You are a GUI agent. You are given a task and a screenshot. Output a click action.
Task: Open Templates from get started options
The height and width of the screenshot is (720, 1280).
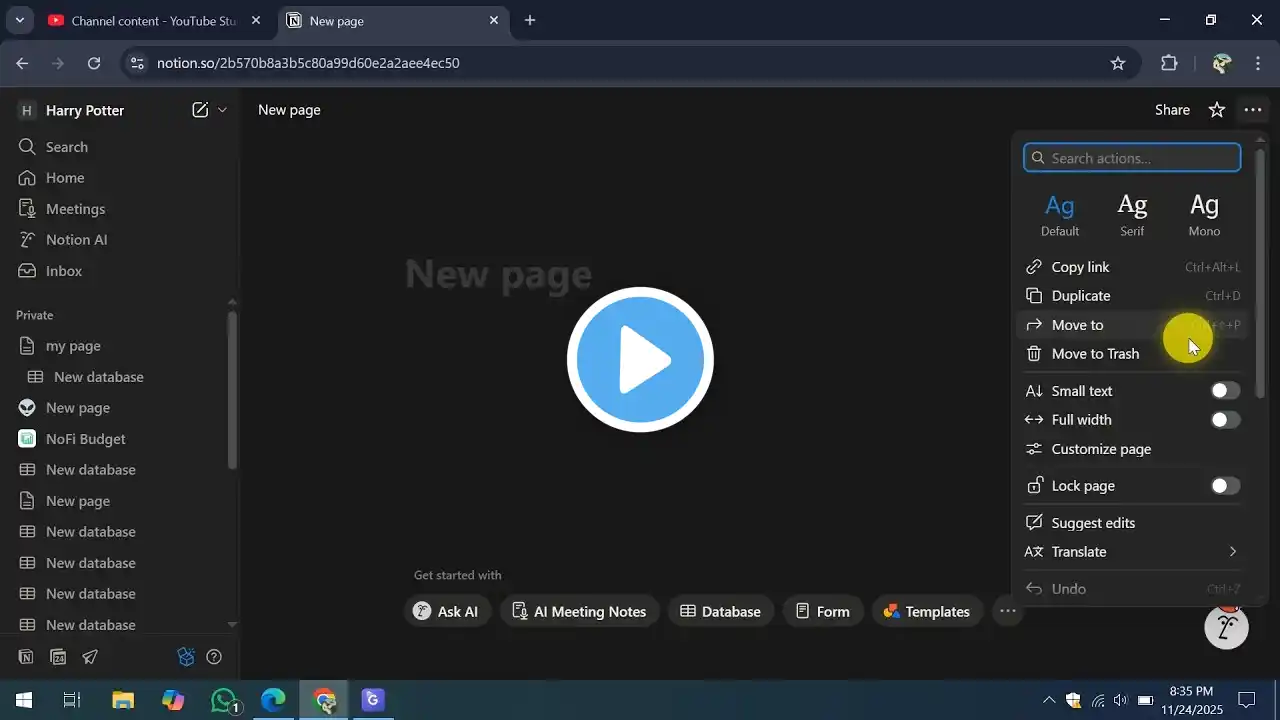(927, 611)
